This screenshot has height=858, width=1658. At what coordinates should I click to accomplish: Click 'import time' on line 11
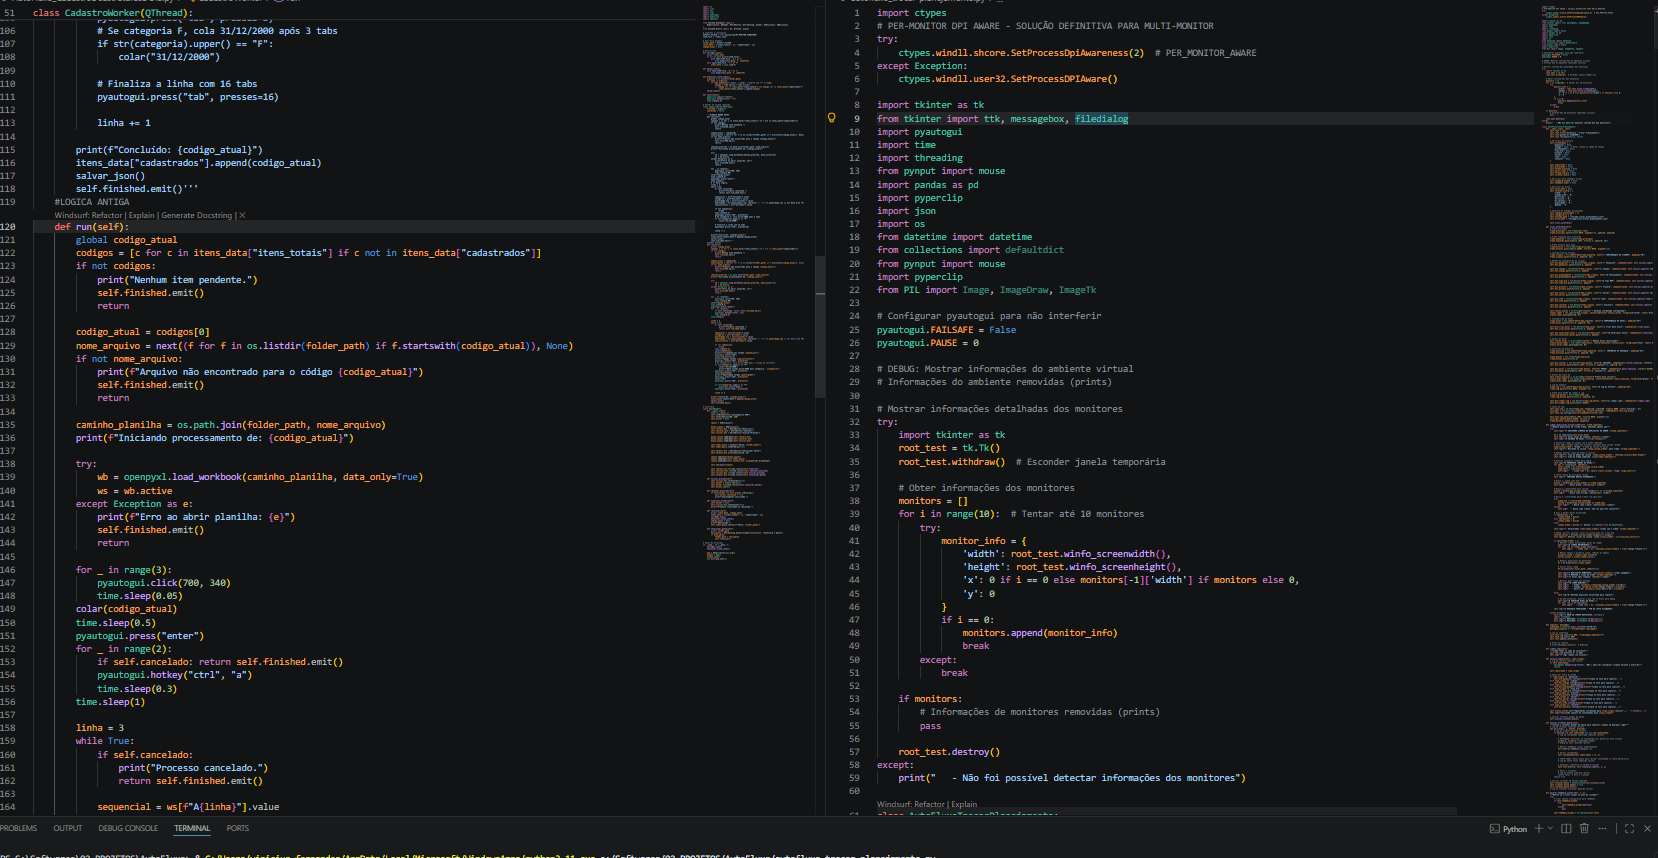click(906, 145)
